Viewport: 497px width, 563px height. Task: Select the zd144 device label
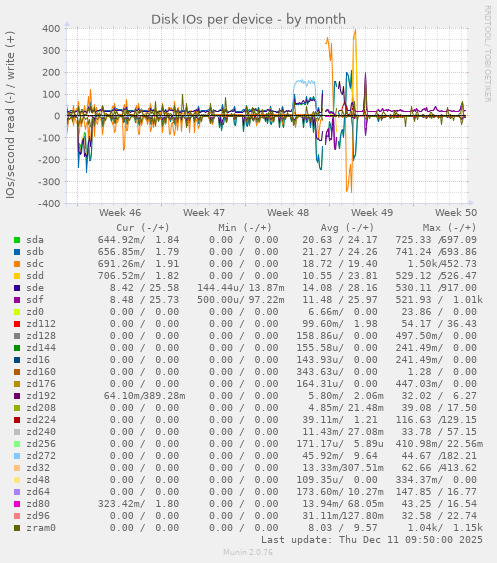point(41,348)
